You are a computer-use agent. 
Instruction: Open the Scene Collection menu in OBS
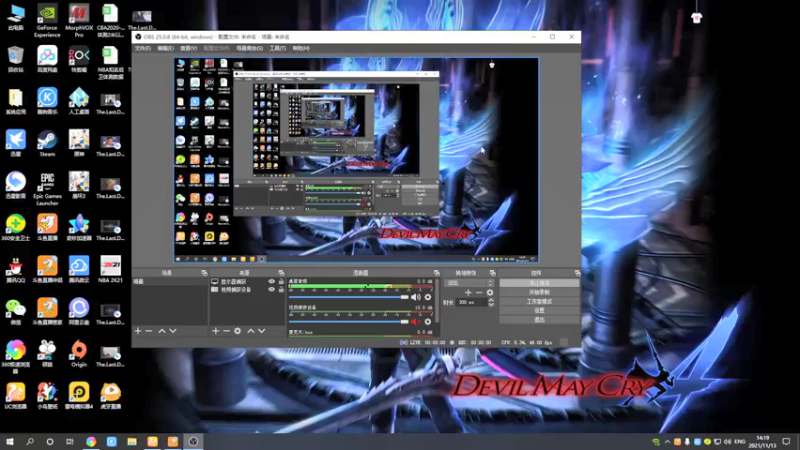(x=249, y=48)
